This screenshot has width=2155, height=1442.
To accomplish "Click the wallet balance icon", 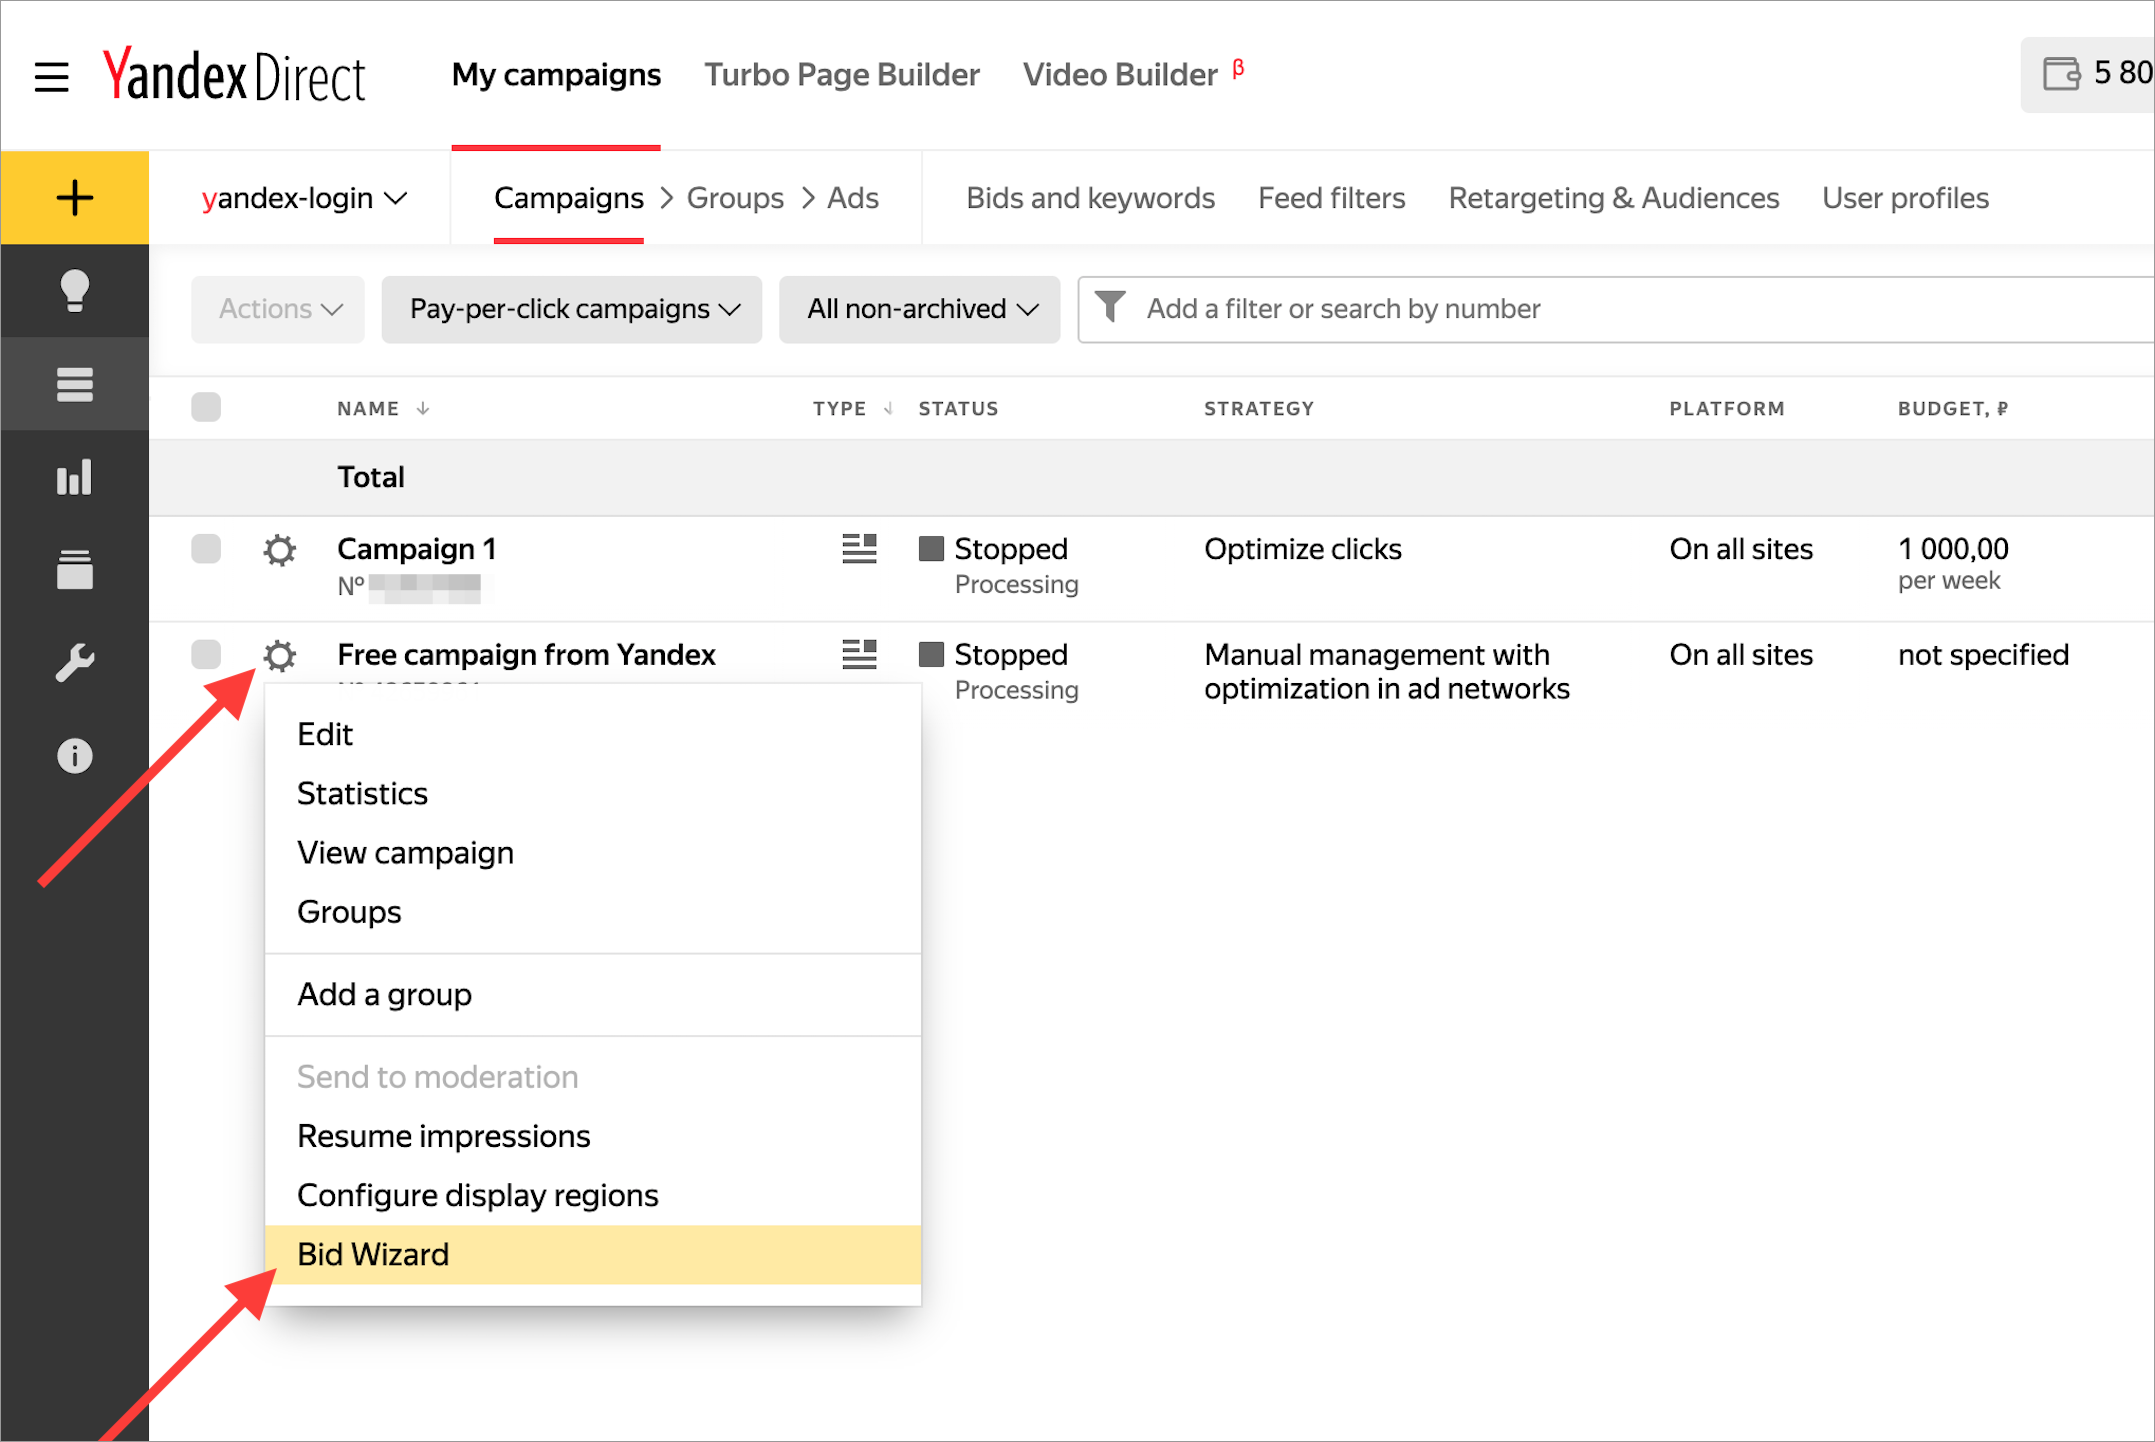I will 2061,74.
